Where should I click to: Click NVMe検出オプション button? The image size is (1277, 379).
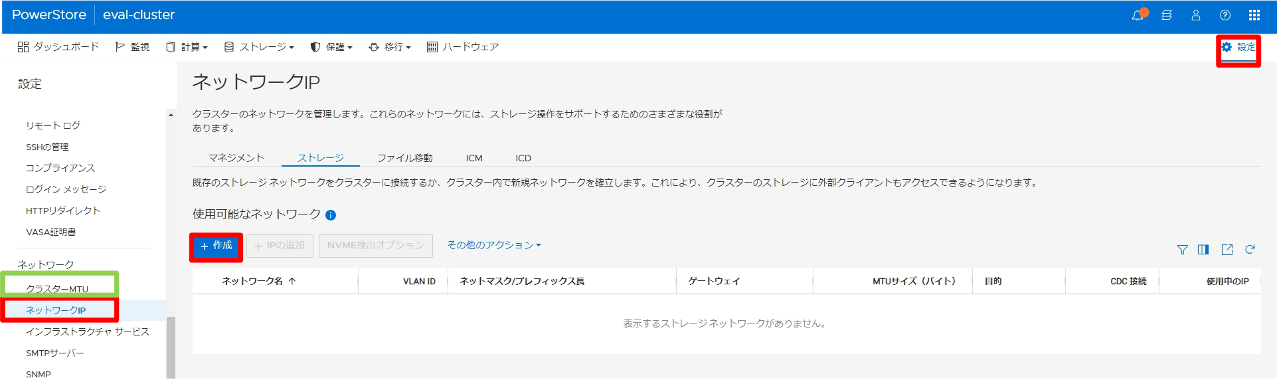point(376,246)
